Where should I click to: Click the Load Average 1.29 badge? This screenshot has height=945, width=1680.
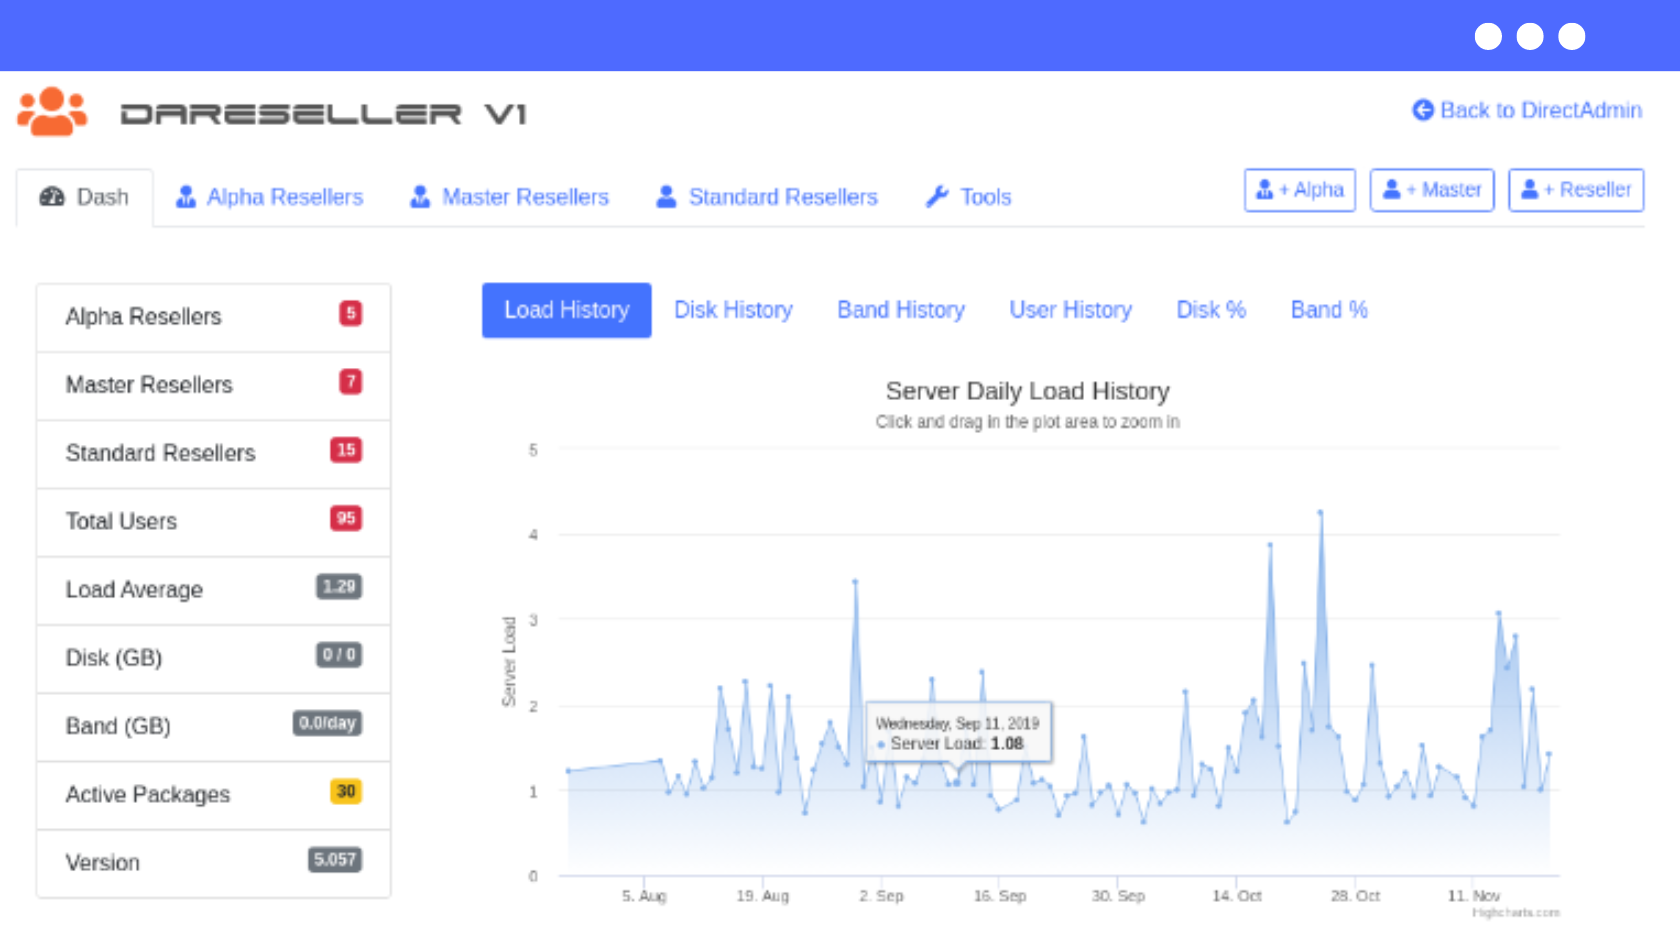339,586
